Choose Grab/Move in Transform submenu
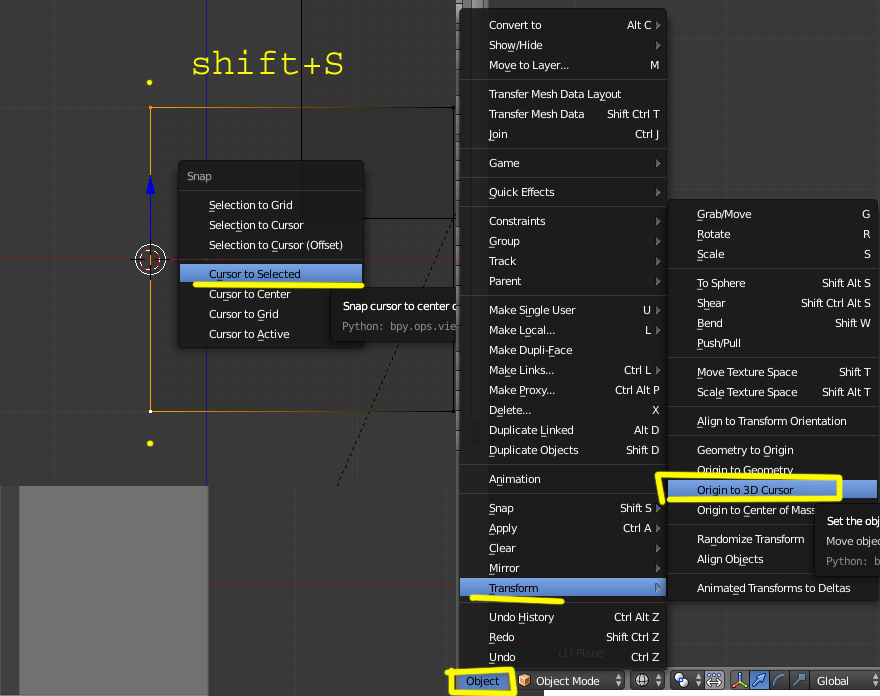This screenshot has height=696, width=880. click(x=772, y=214)
